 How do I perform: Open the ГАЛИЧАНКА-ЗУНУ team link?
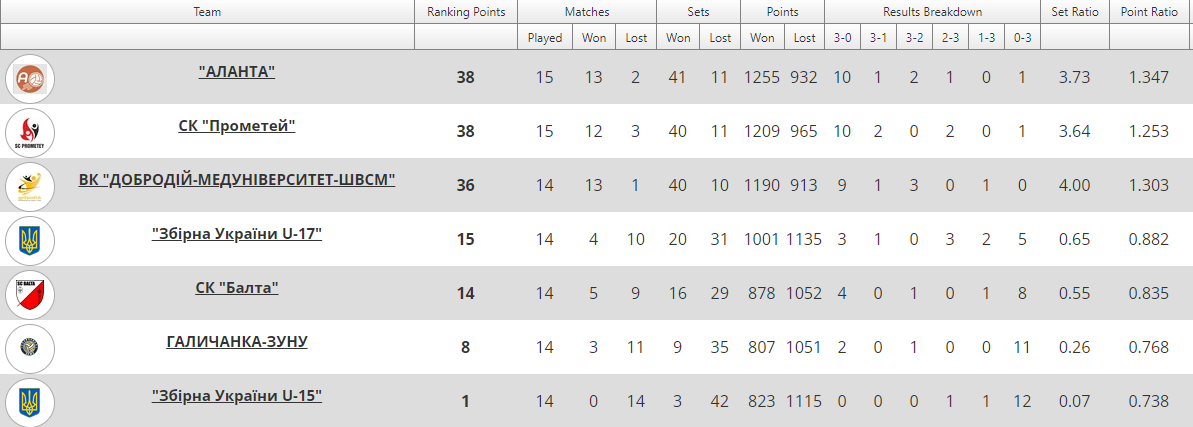tap(237, 342)
